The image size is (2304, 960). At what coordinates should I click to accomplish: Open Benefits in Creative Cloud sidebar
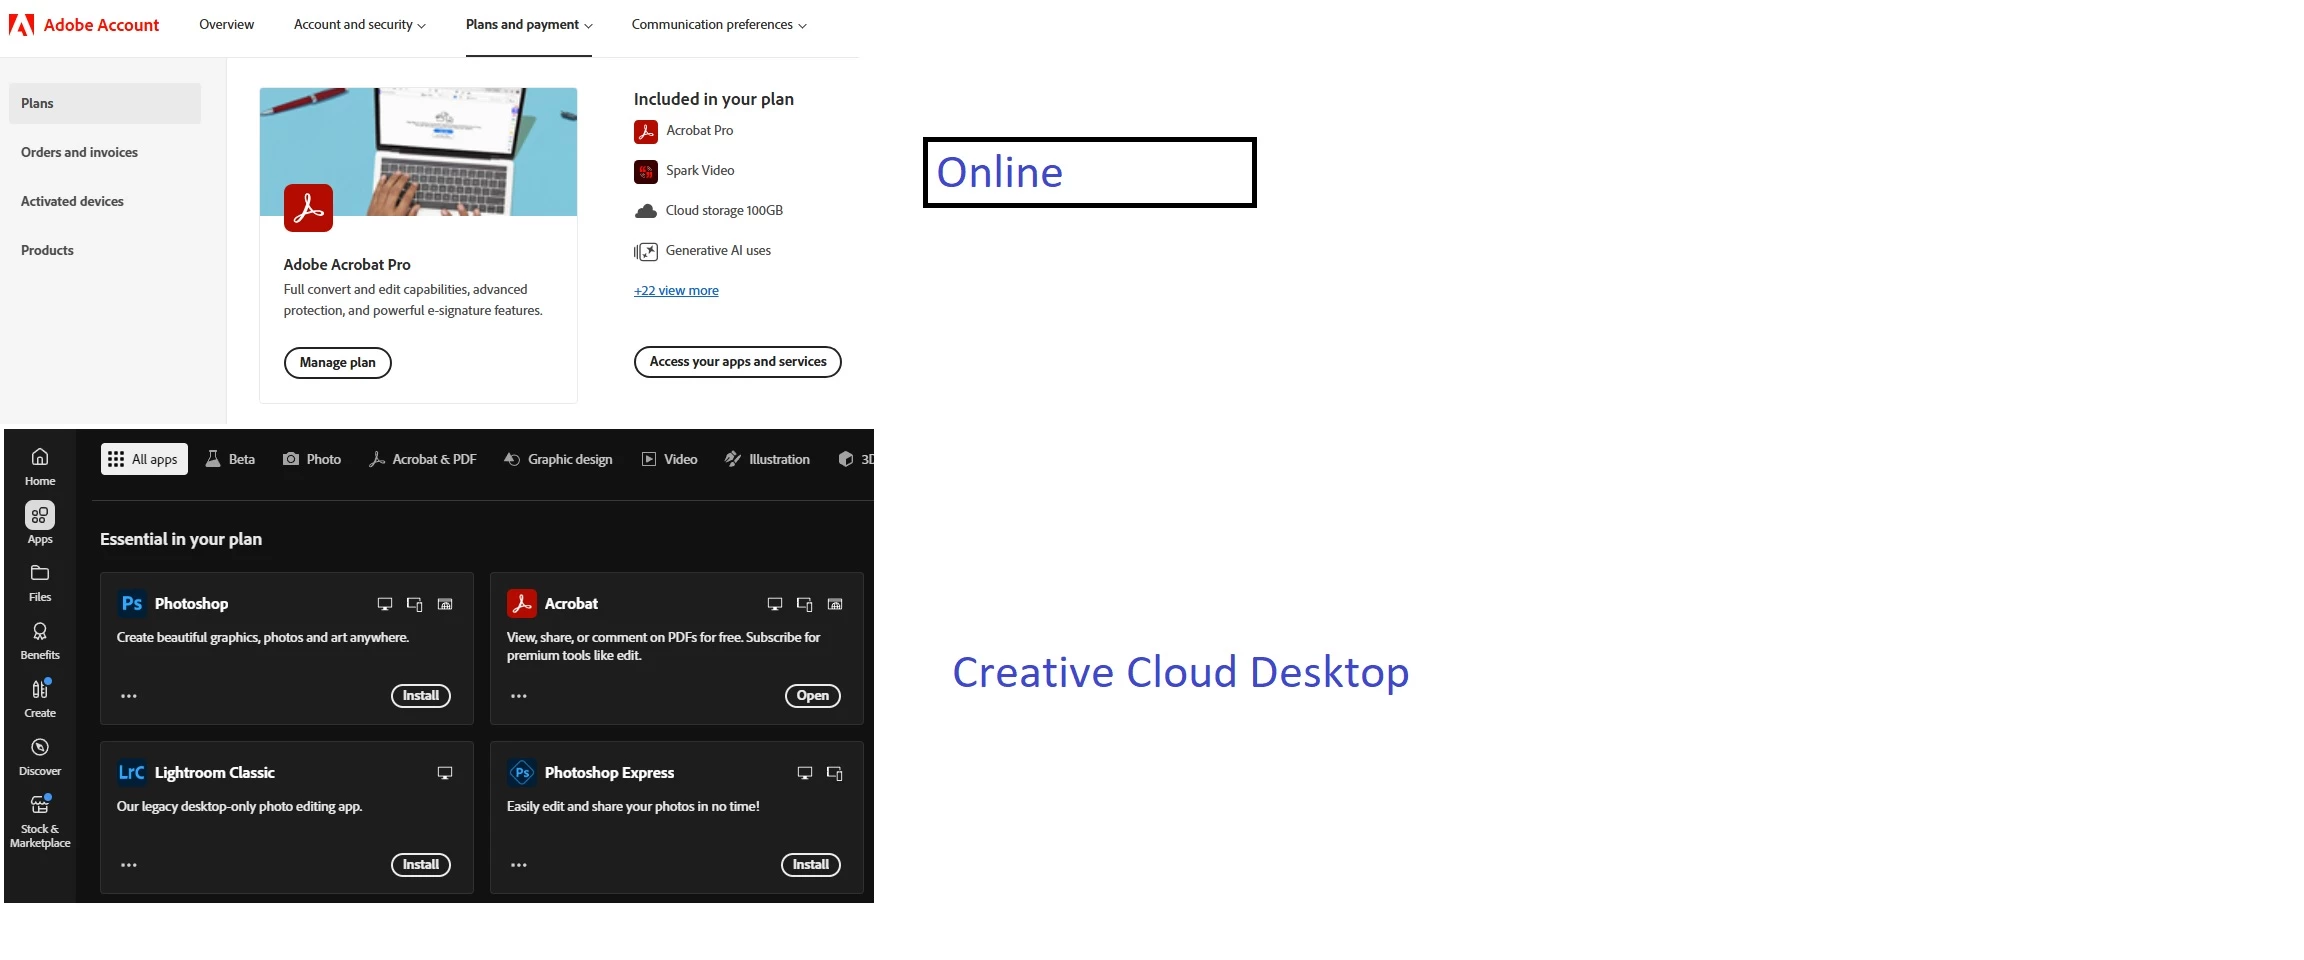click(40, 641)
